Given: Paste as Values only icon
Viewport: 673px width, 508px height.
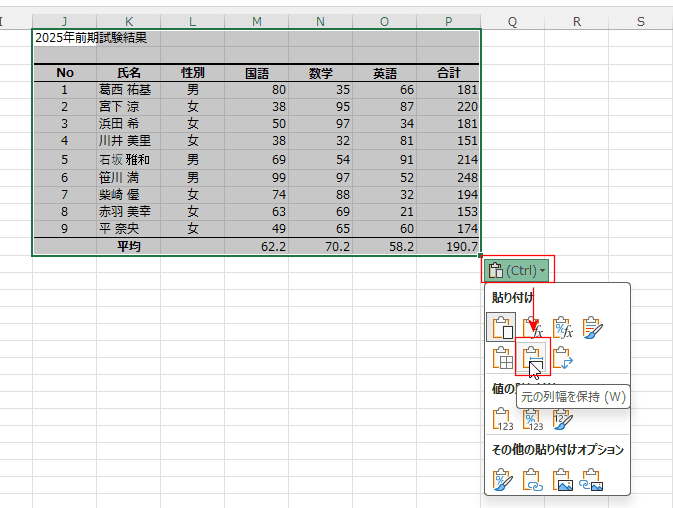Looking at the screenshot, I should click(502, 419).
